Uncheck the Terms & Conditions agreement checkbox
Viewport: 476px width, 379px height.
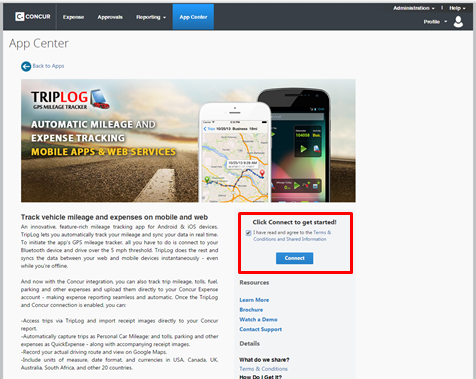click(248, 233)
